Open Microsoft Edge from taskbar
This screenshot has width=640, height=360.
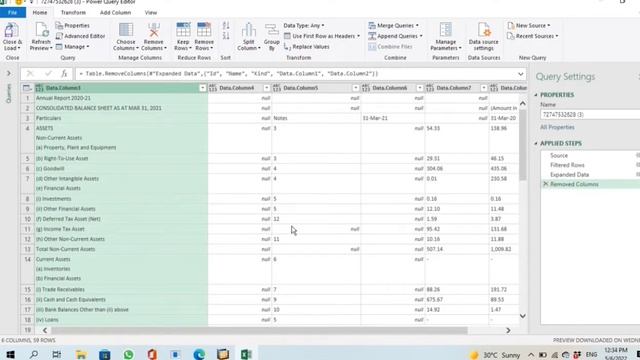tap(199, 354)
